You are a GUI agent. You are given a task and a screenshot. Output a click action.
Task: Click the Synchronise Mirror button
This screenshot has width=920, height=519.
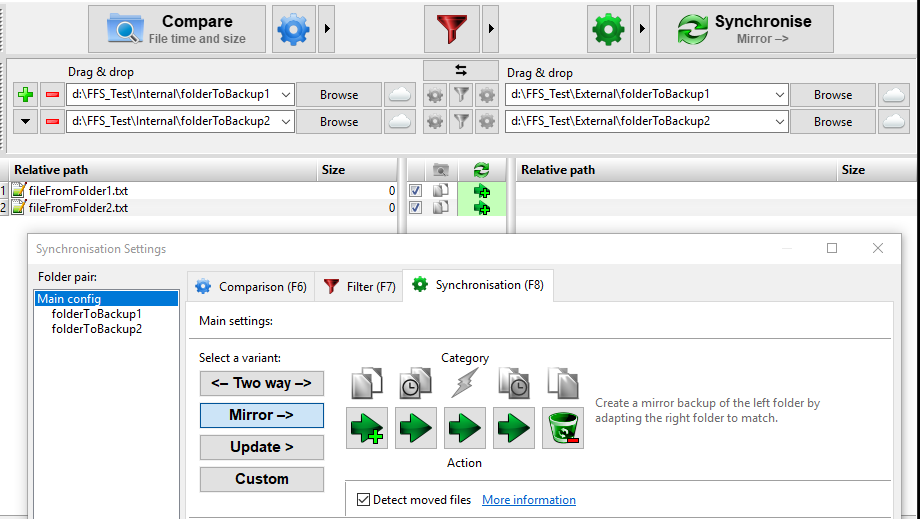(x=745, y=29)
